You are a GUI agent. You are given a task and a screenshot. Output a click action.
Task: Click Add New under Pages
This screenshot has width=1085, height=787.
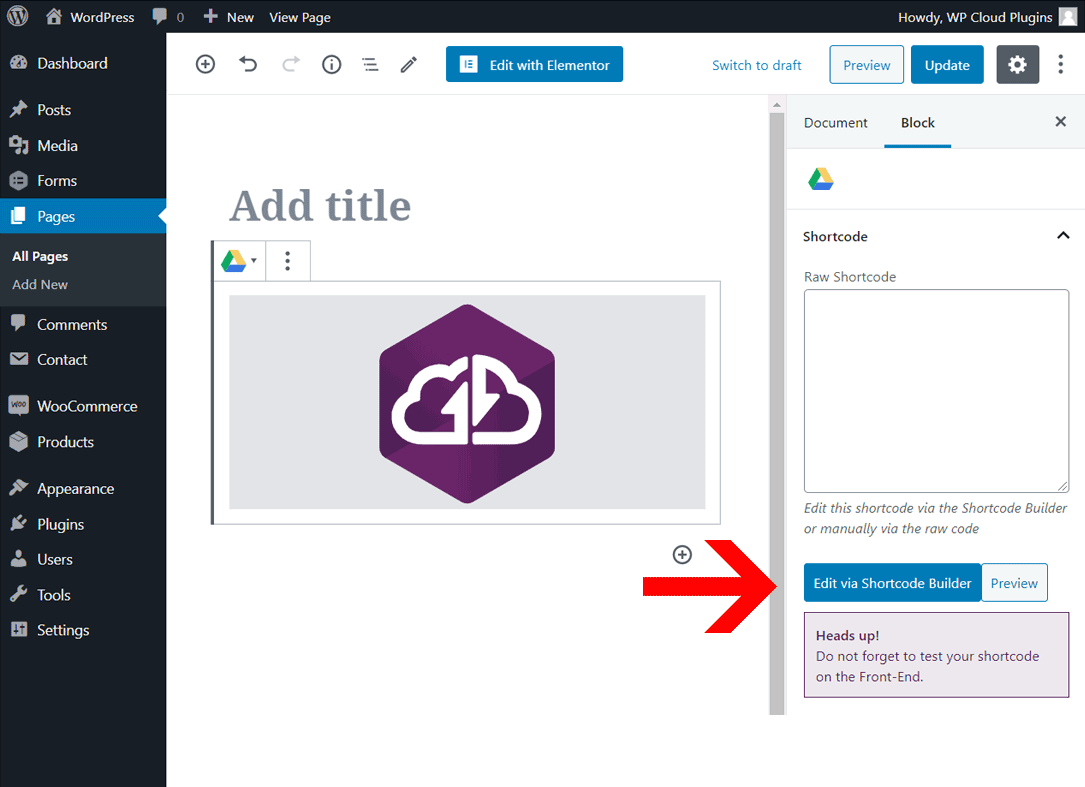pyautogui.click(x=40, y=284)
